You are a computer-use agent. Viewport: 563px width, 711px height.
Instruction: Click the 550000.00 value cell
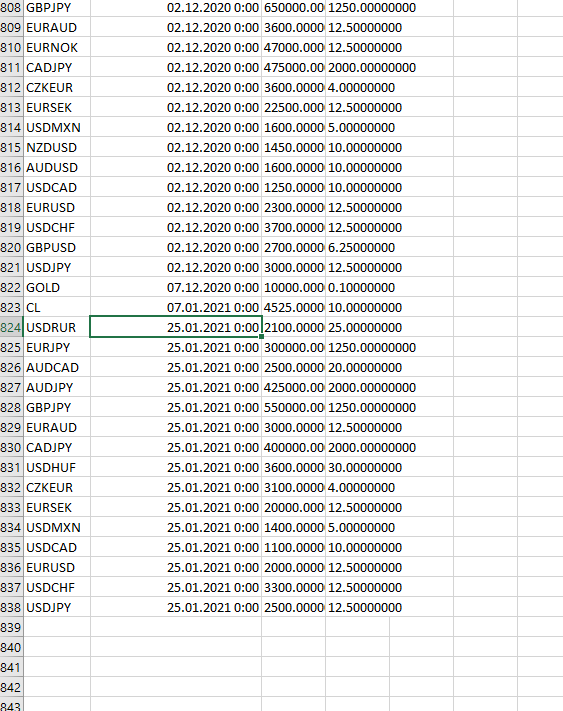pos(293,407)
